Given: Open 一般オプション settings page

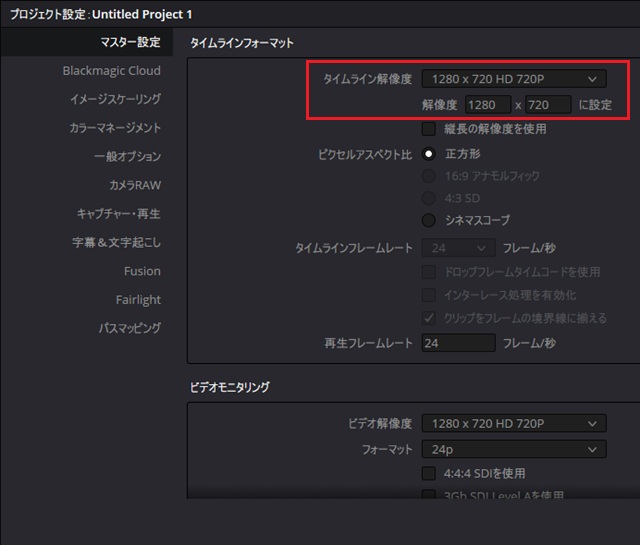Looking at the screenshot, I should tap(127, 157).
